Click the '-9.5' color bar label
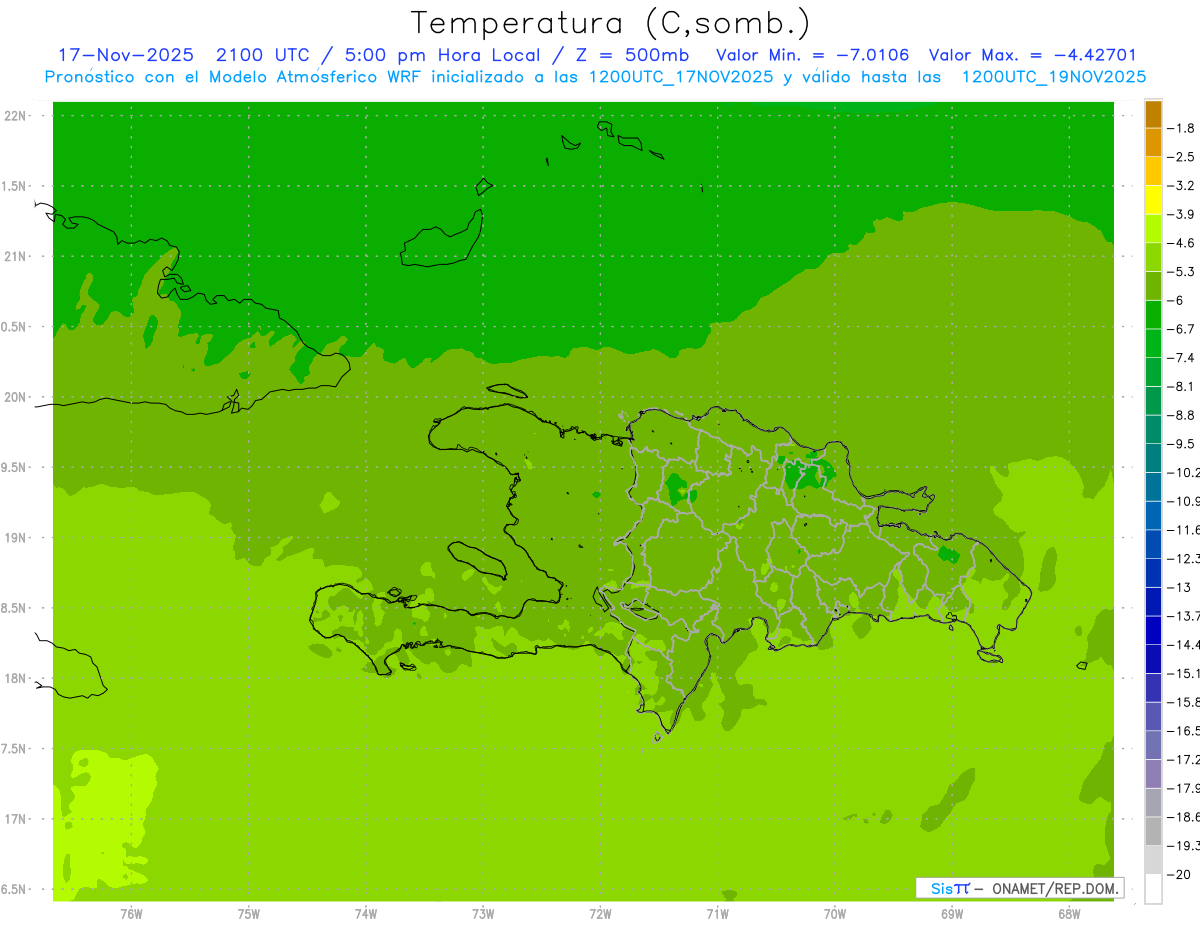Screen dimensions: 1200x927 [x=1181, y=444]
